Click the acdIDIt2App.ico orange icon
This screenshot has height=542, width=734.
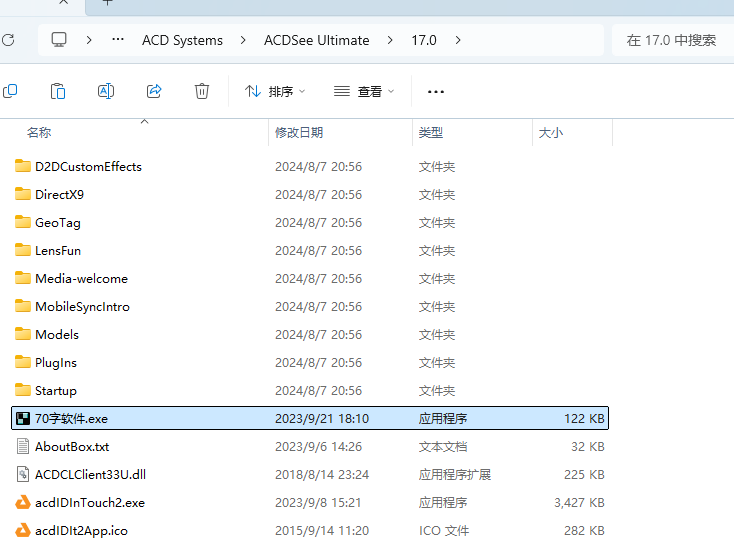22,530
